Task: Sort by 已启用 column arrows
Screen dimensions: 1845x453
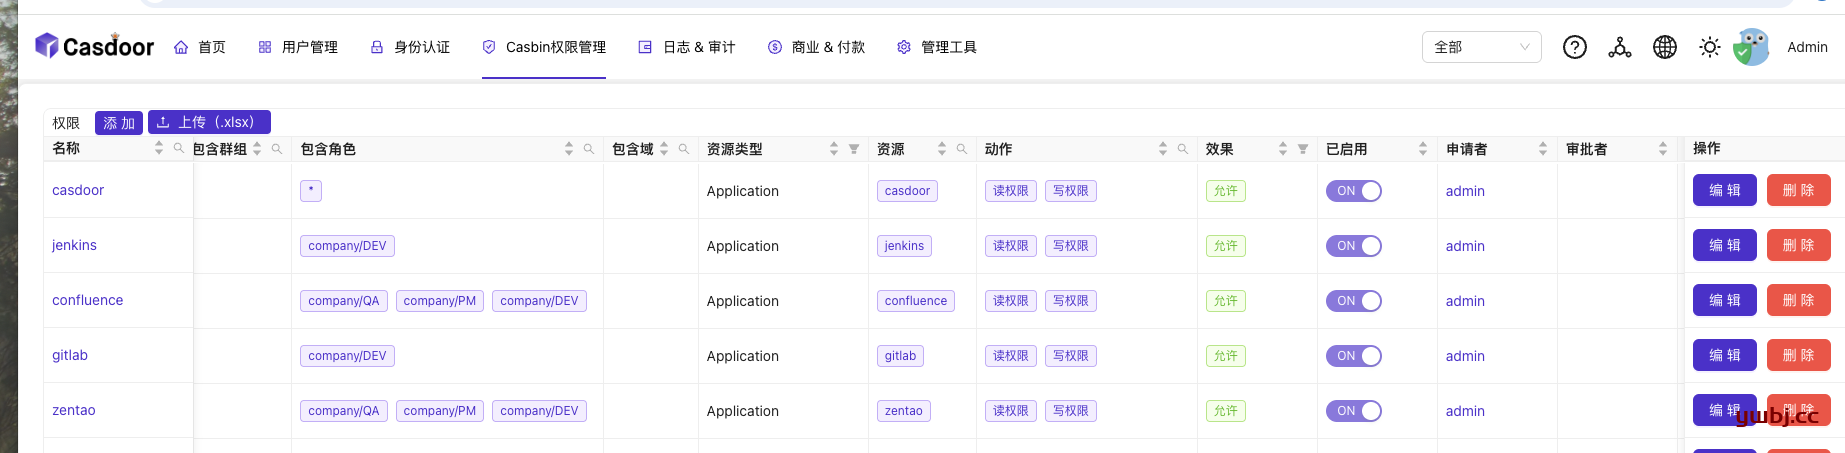Action: click(x=1423, y=149)
